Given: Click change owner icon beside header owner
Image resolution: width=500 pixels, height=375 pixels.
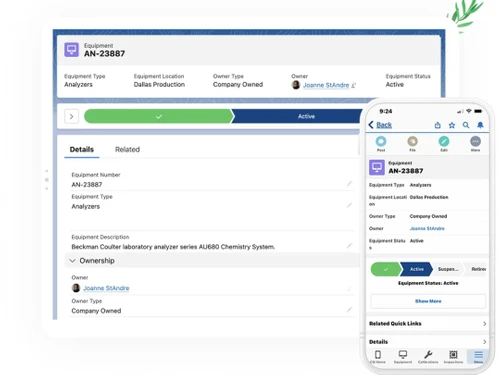Looking at the screenshot, I should pos(354,85).
